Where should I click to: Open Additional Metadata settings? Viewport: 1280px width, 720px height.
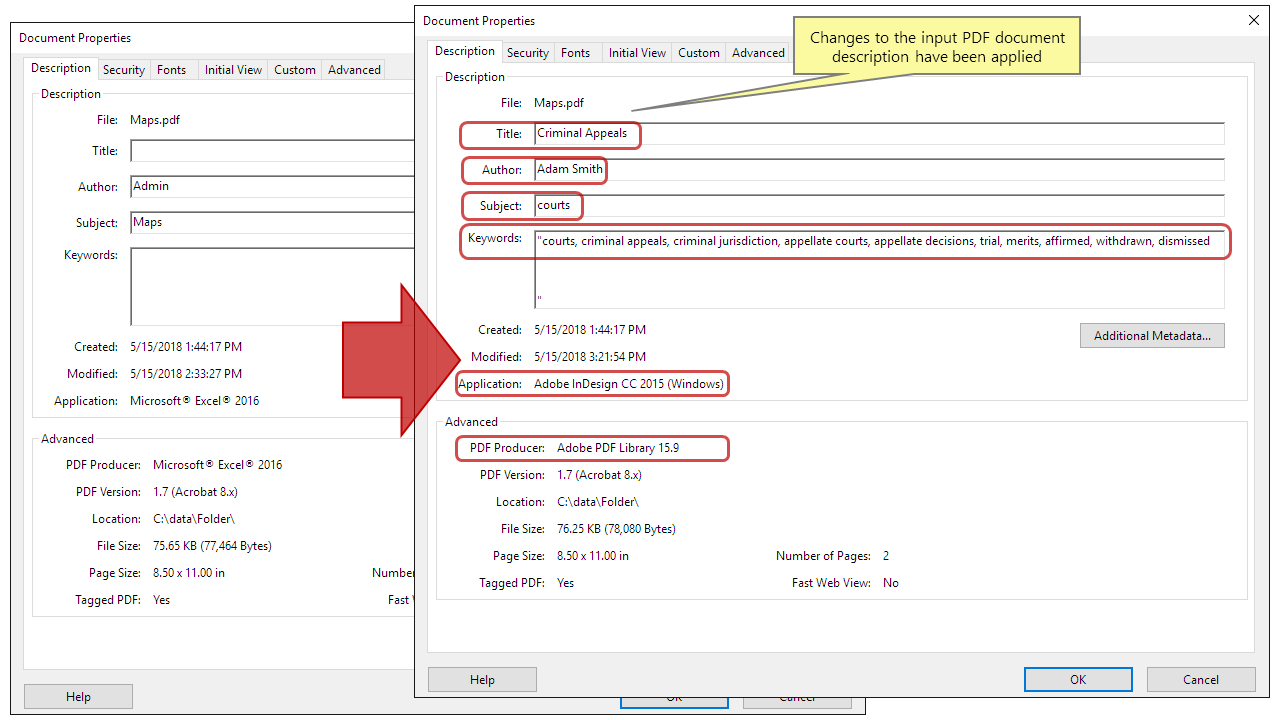1151,335
